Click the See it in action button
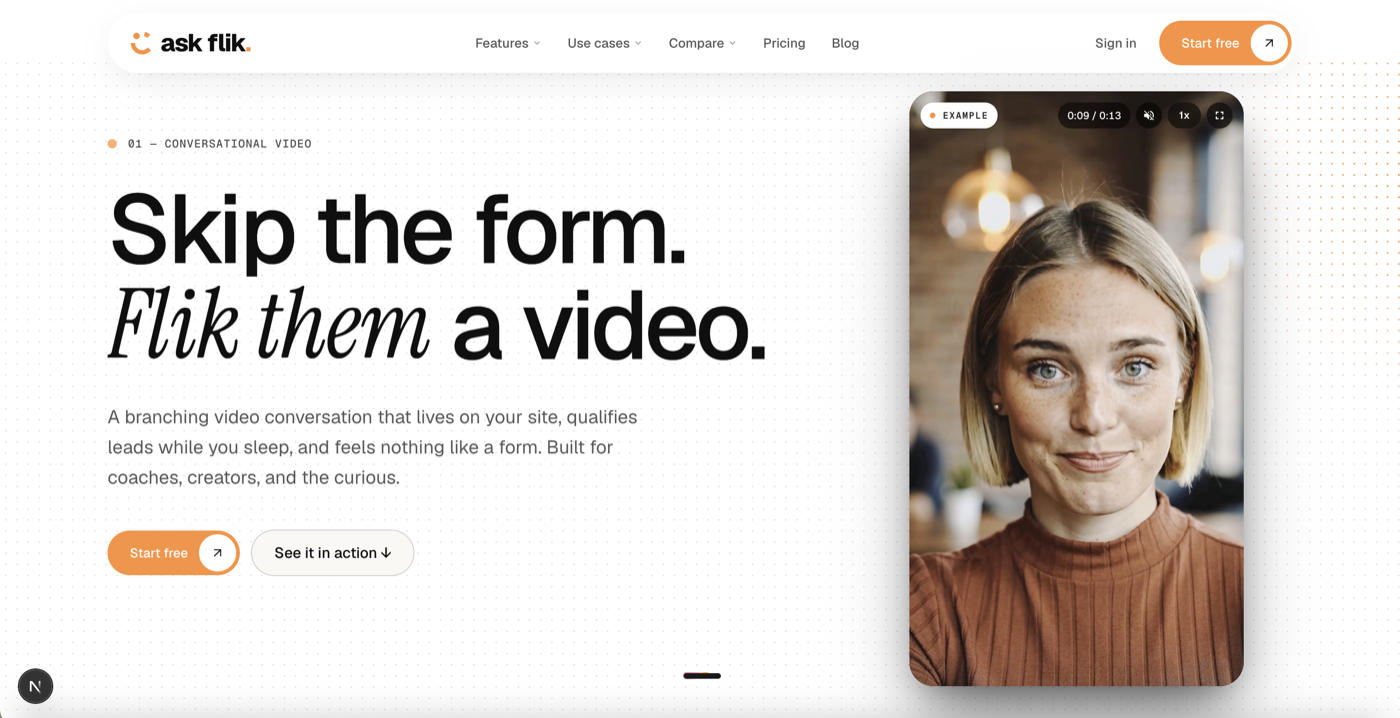 click(x=332, y=553)
